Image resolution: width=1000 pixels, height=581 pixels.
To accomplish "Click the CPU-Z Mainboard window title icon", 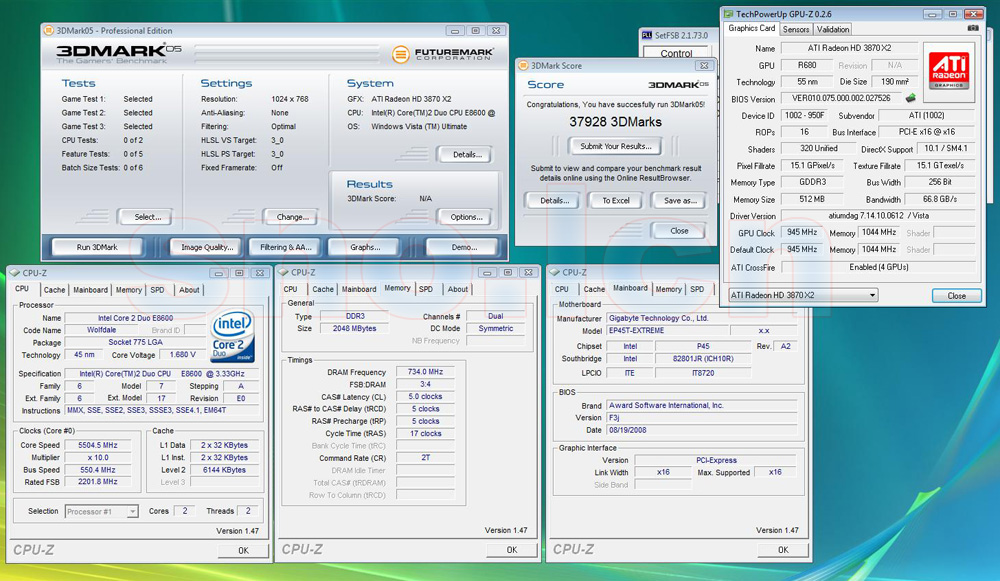I will click(x=554, y=272).
